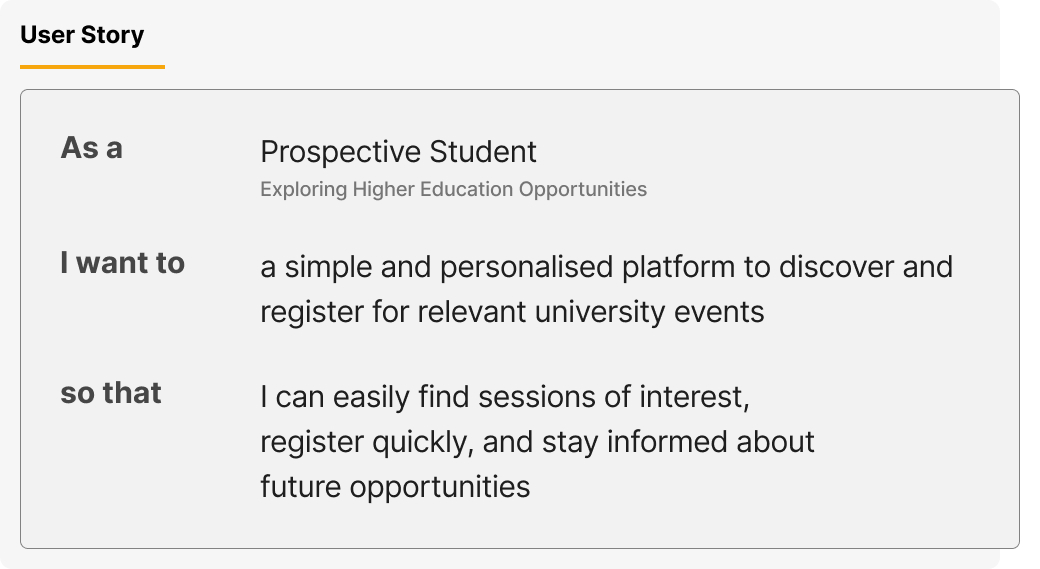This screenshot has width=1040, height=569.
Task: Click the "Exploring Higher Education Opportunities" subtitle
Action: pyautogui.click(x=453, y=189)
